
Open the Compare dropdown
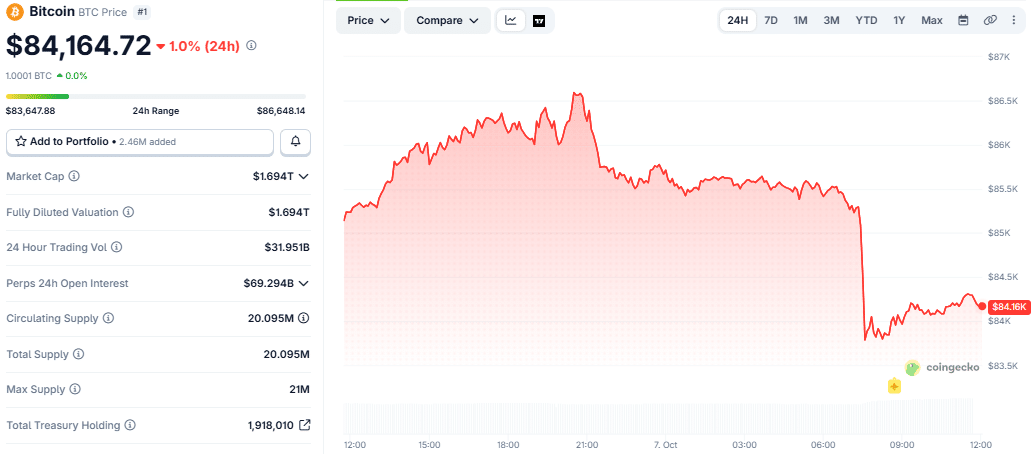pyautogui.click(x=447, y=20)
